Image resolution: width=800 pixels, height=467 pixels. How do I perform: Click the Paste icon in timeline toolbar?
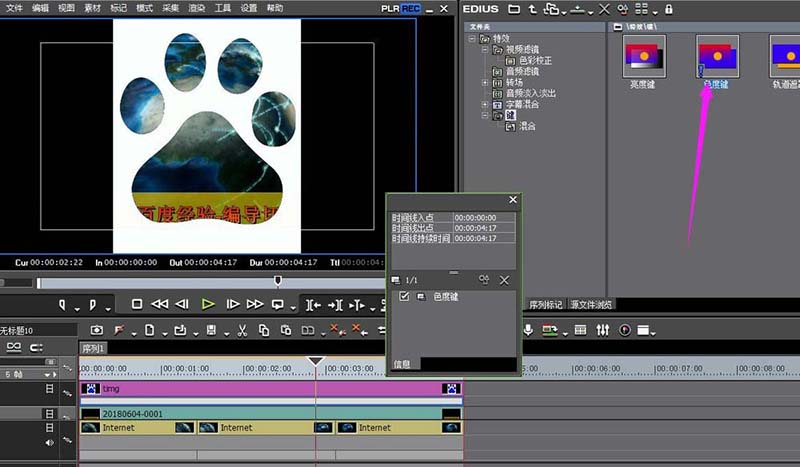pos(286,330)
